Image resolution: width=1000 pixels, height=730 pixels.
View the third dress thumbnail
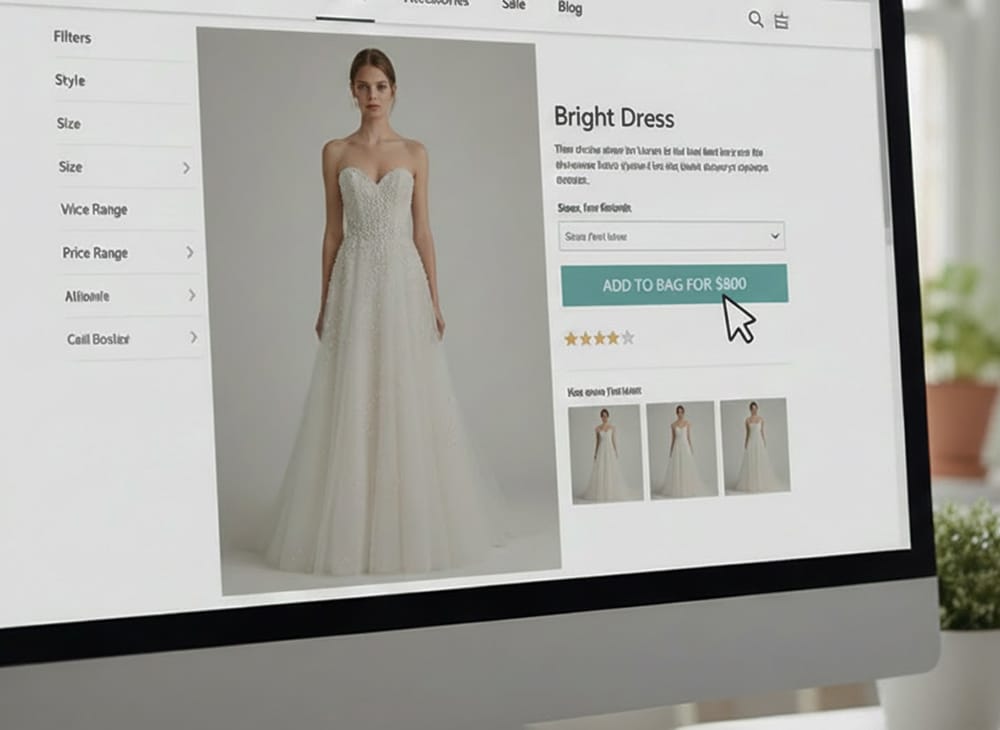pyautogui.click(x=754, y=445)
